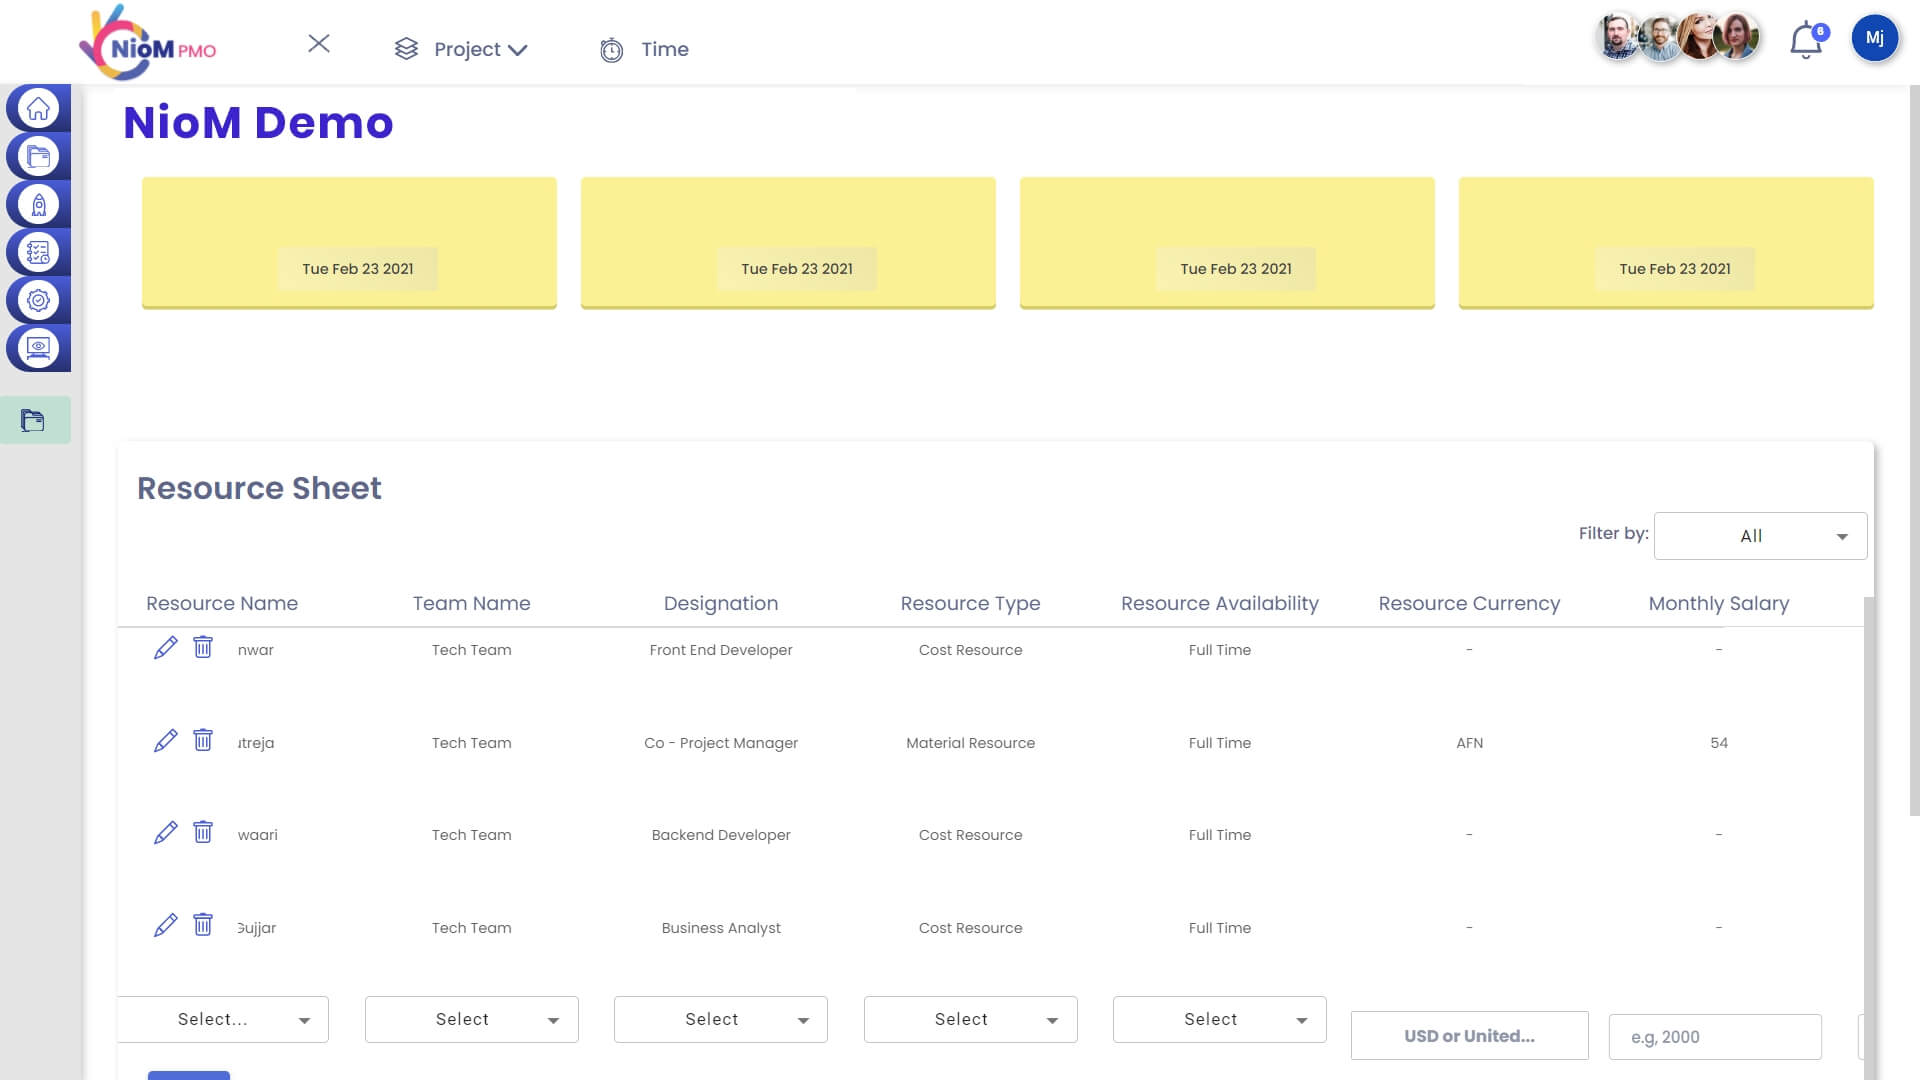
Task: Open the rocket icon in sidebar
Action: 38,205
